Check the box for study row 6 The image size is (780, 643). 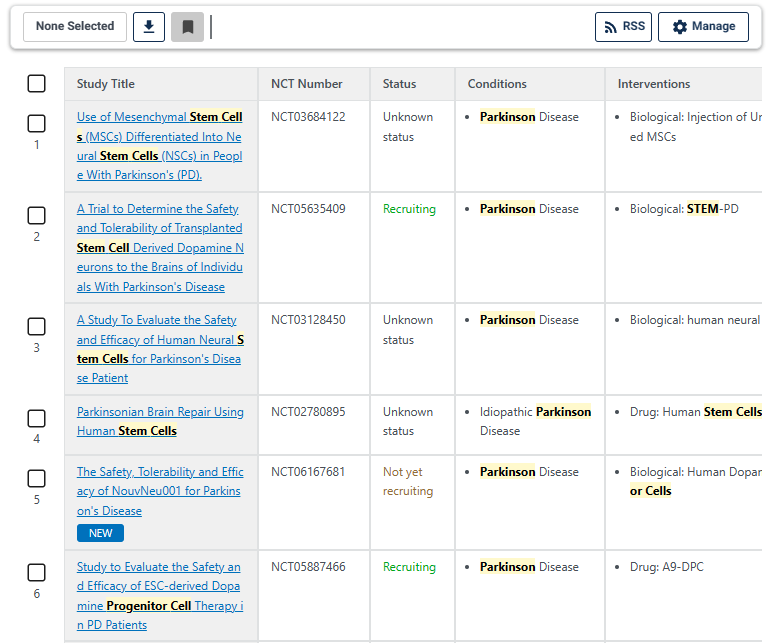tap(36, 572)
